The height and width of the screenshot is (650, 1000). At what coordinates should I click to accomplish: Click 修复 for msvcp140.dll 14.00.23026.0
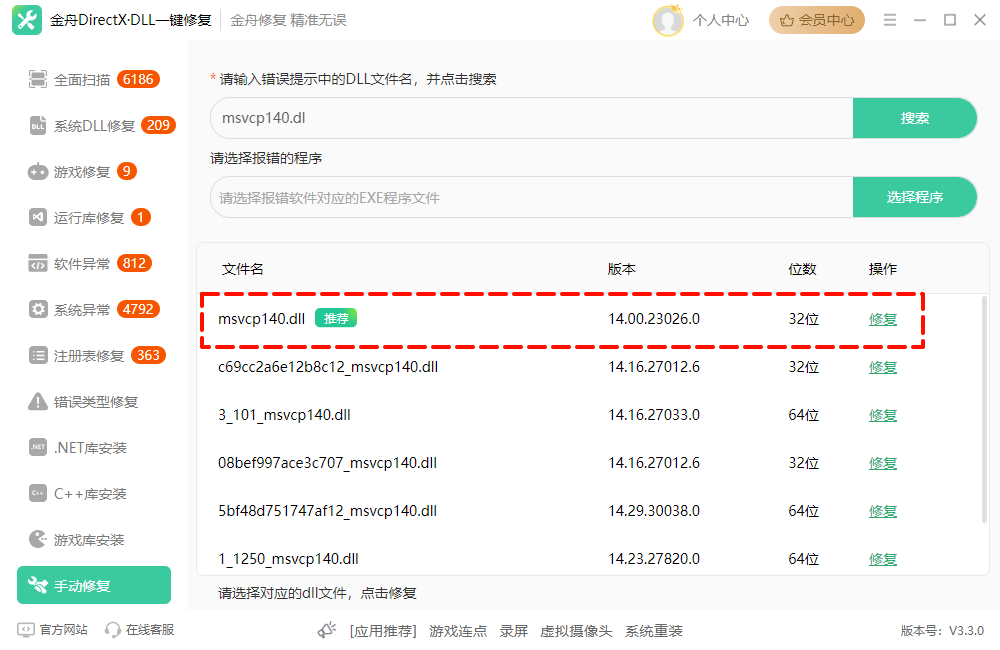click(x=883, y=319)
